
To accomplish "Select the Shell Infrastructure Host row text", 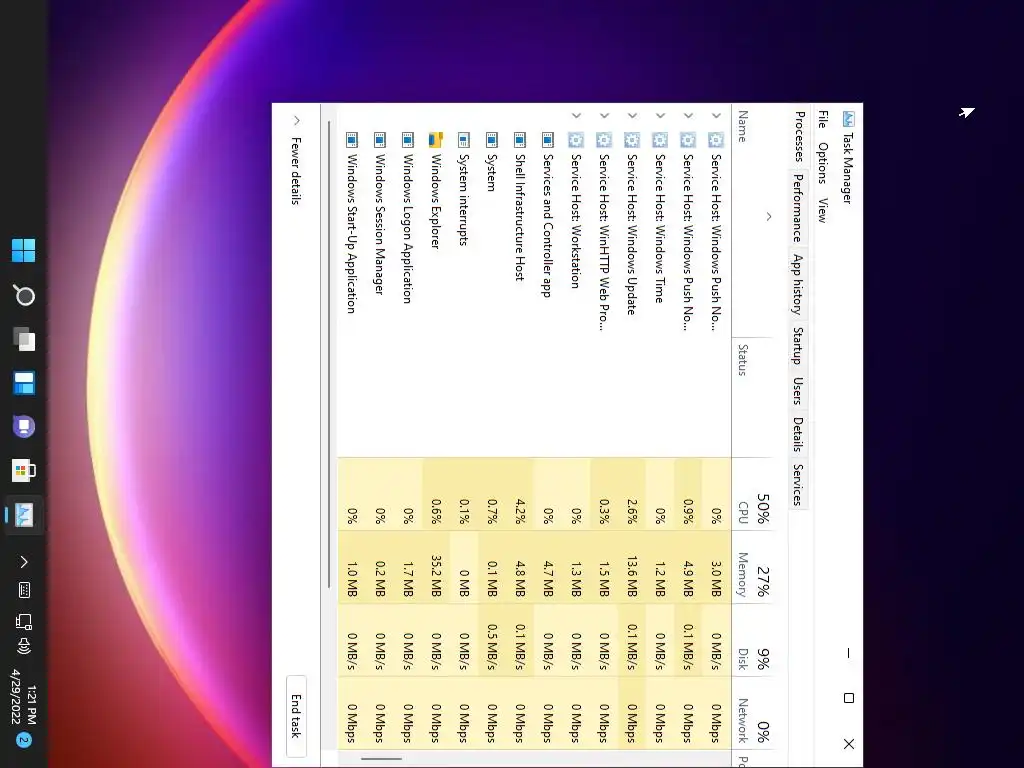I will [x=519, y=217].
